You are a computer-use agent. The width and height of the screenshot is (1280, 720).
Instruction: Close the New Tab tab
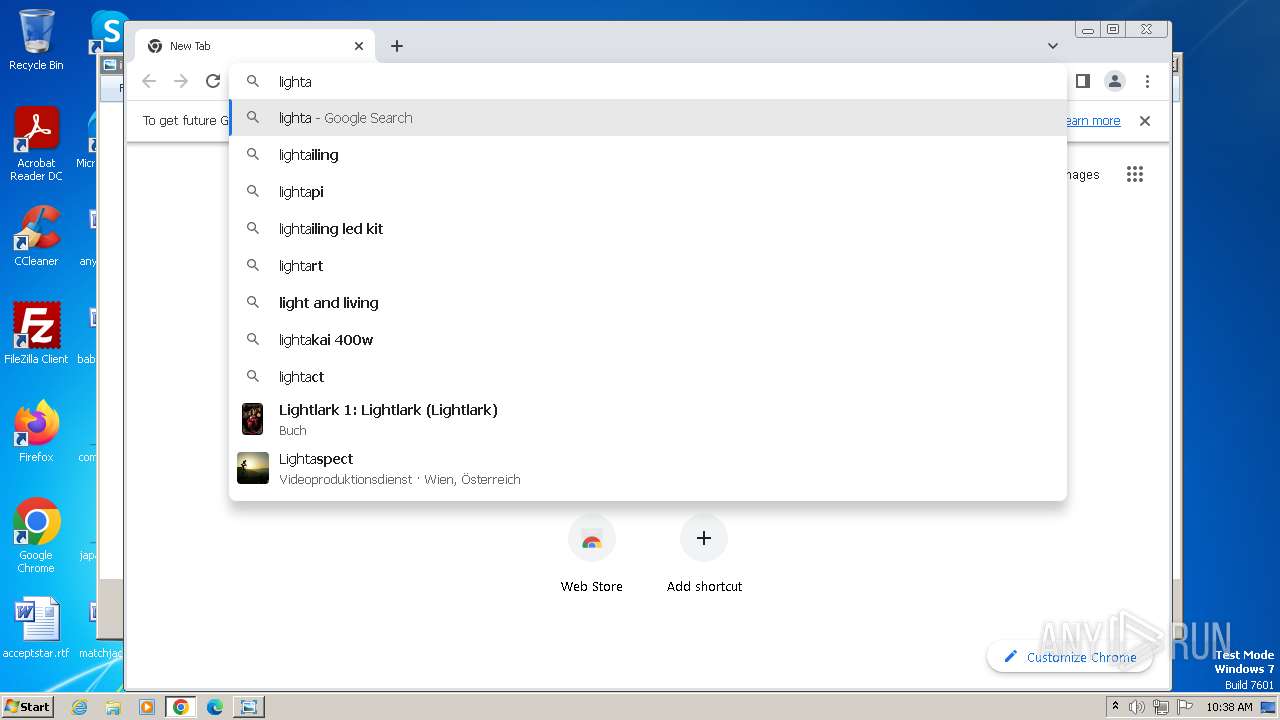click(x=359, y=46)
